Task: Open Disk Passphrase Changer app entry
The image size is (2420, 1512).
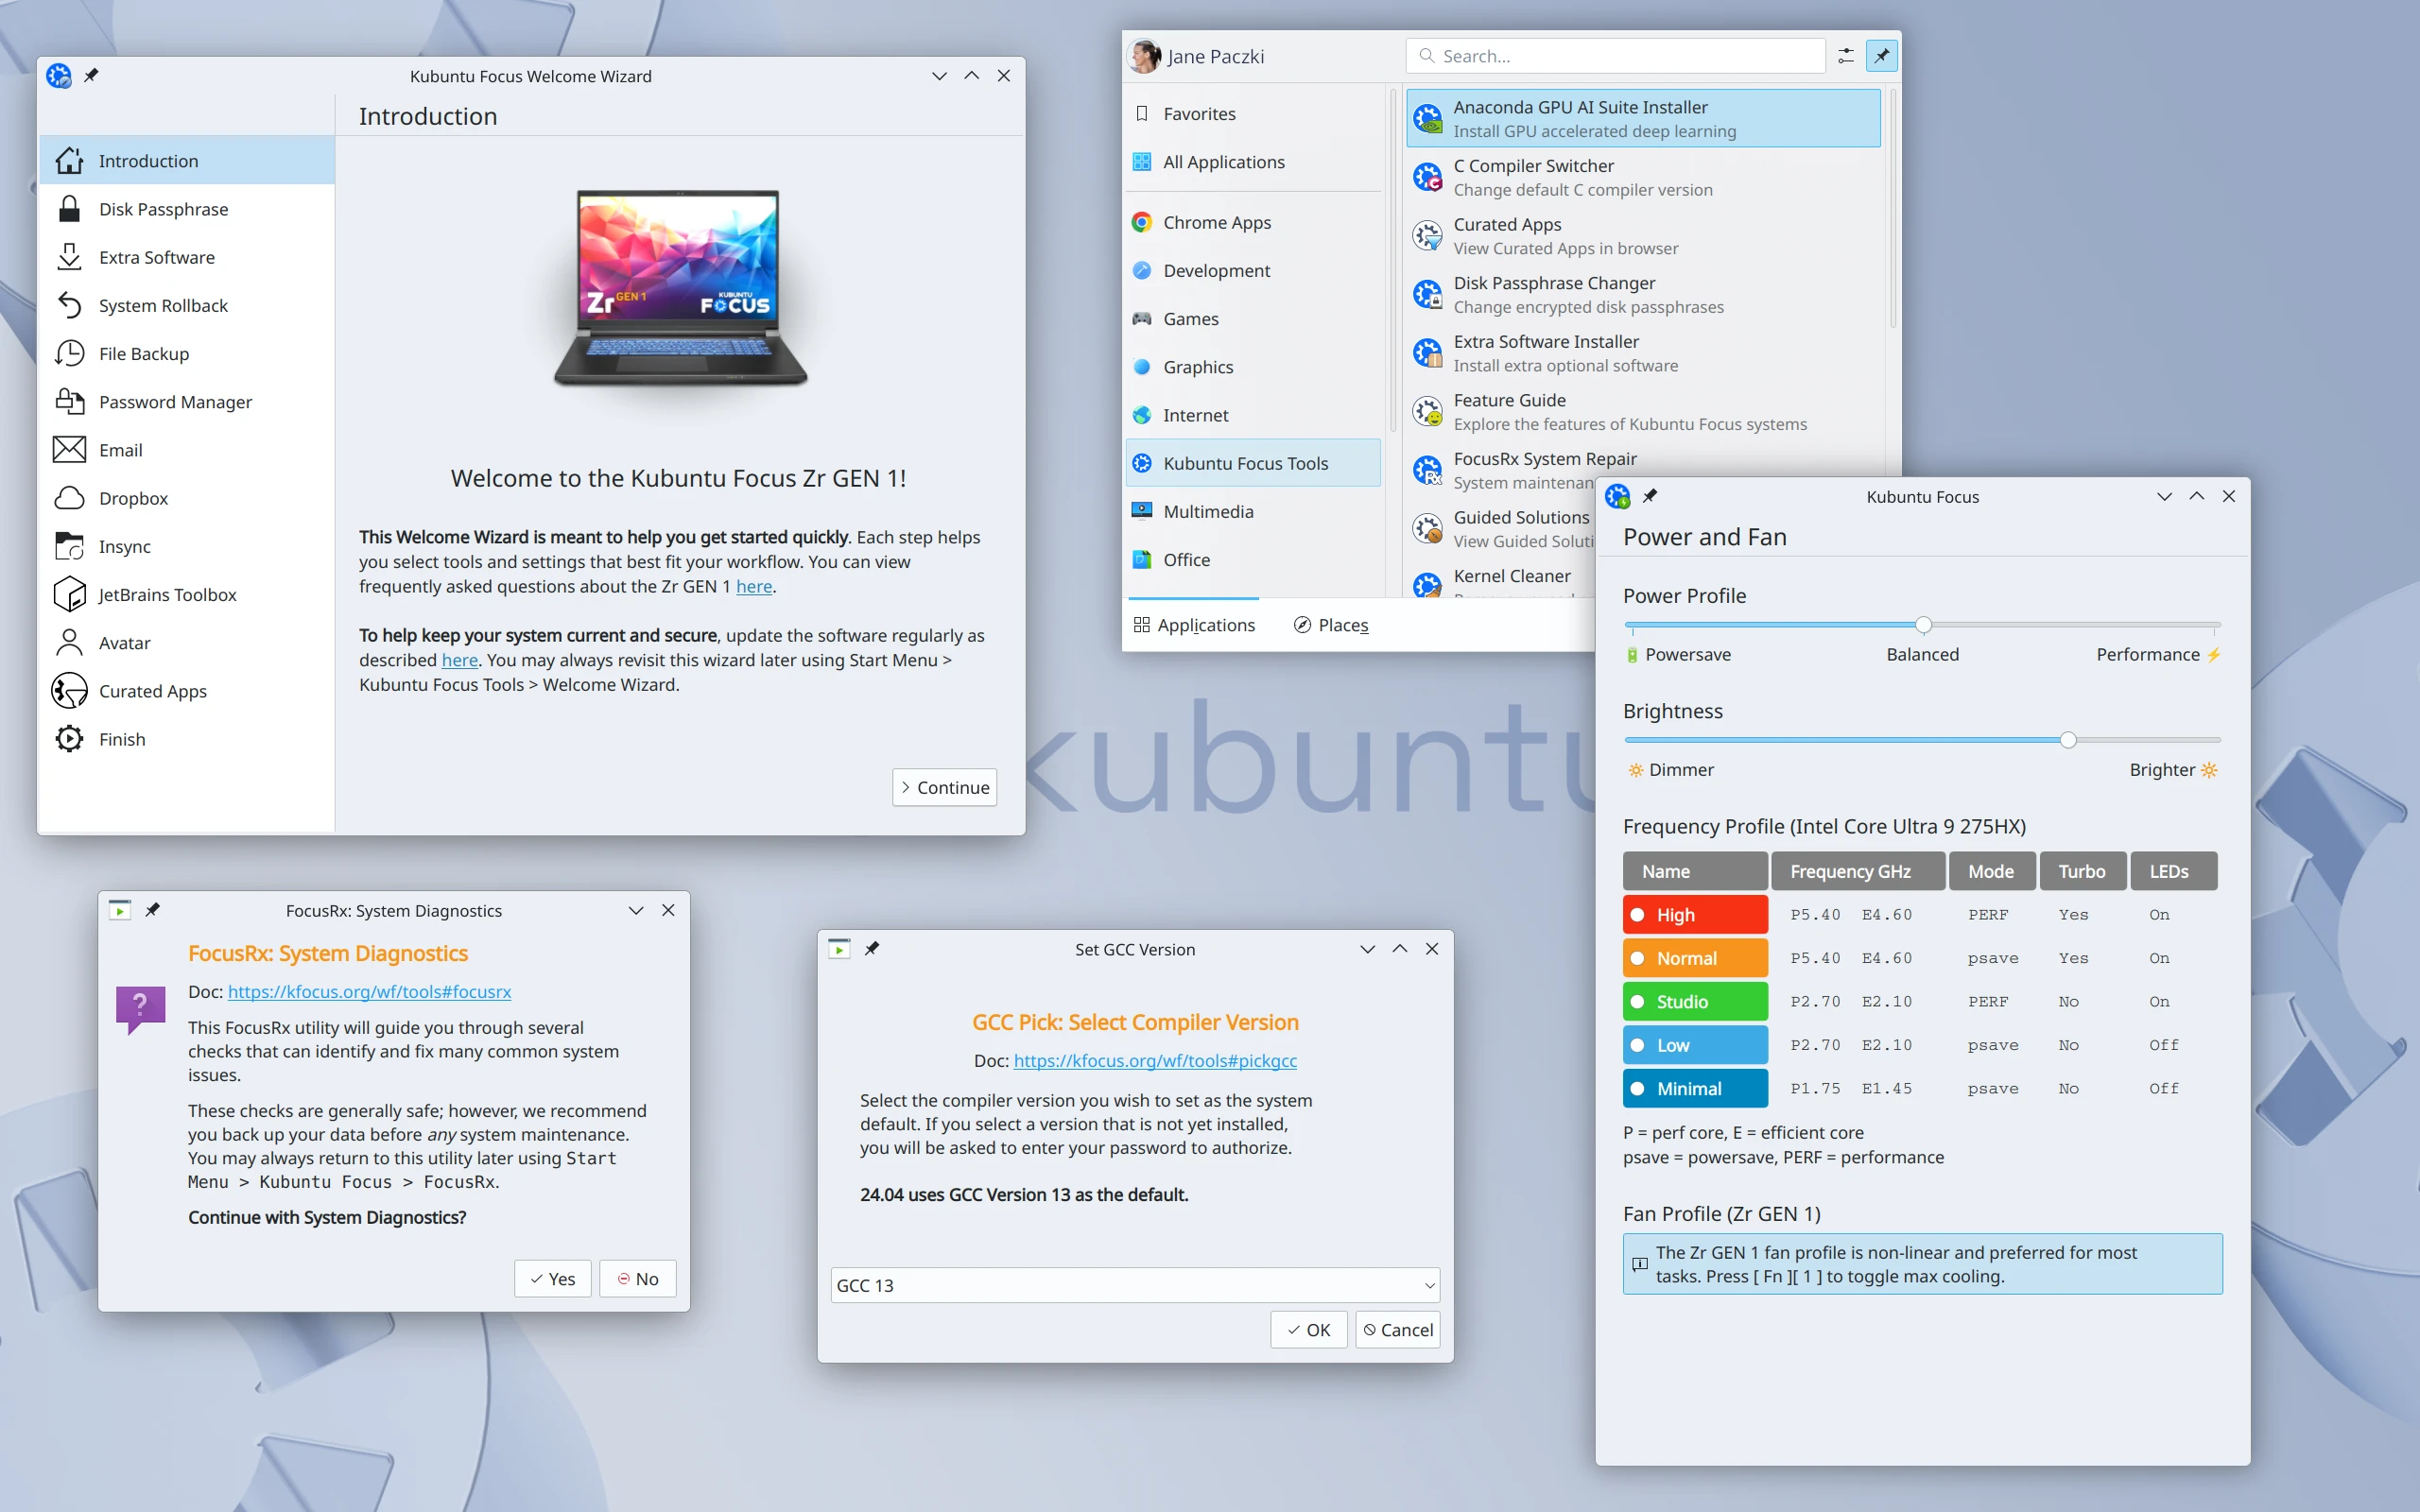Action: [x=1643, y=294]
